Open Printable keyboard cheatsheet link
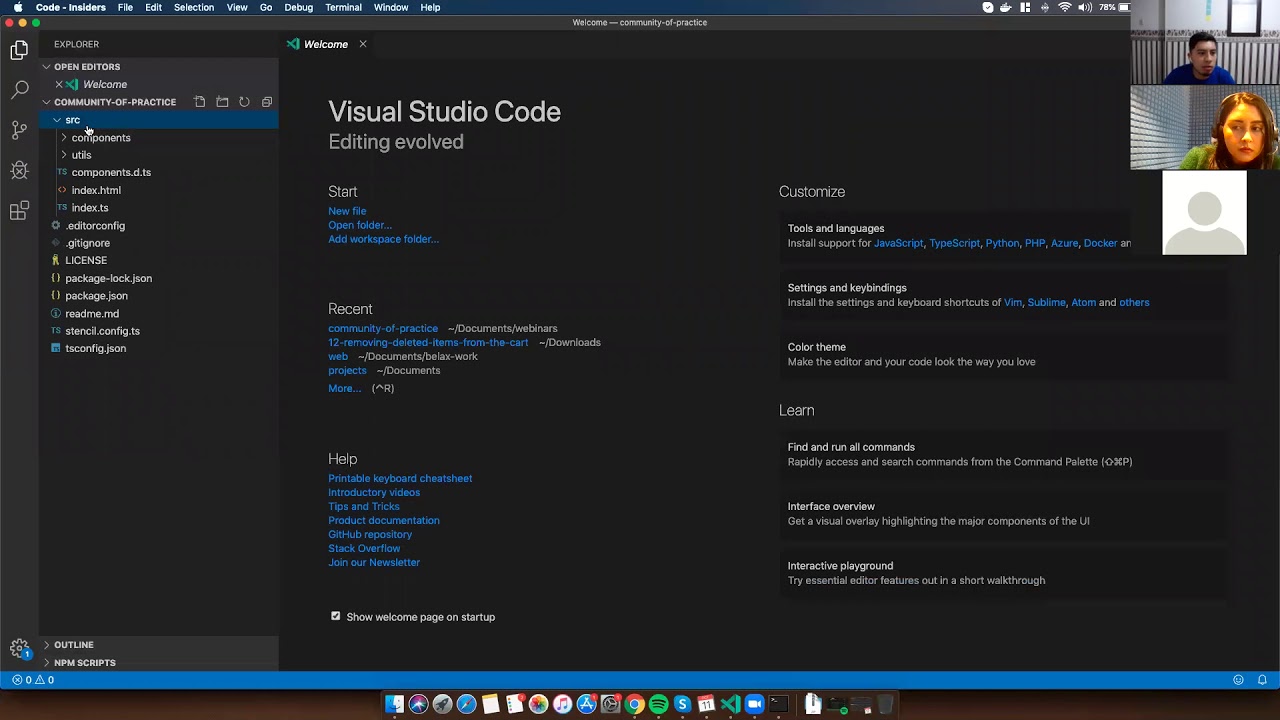The height and width of the screenshot is (720, 1280). coord(400,478)
